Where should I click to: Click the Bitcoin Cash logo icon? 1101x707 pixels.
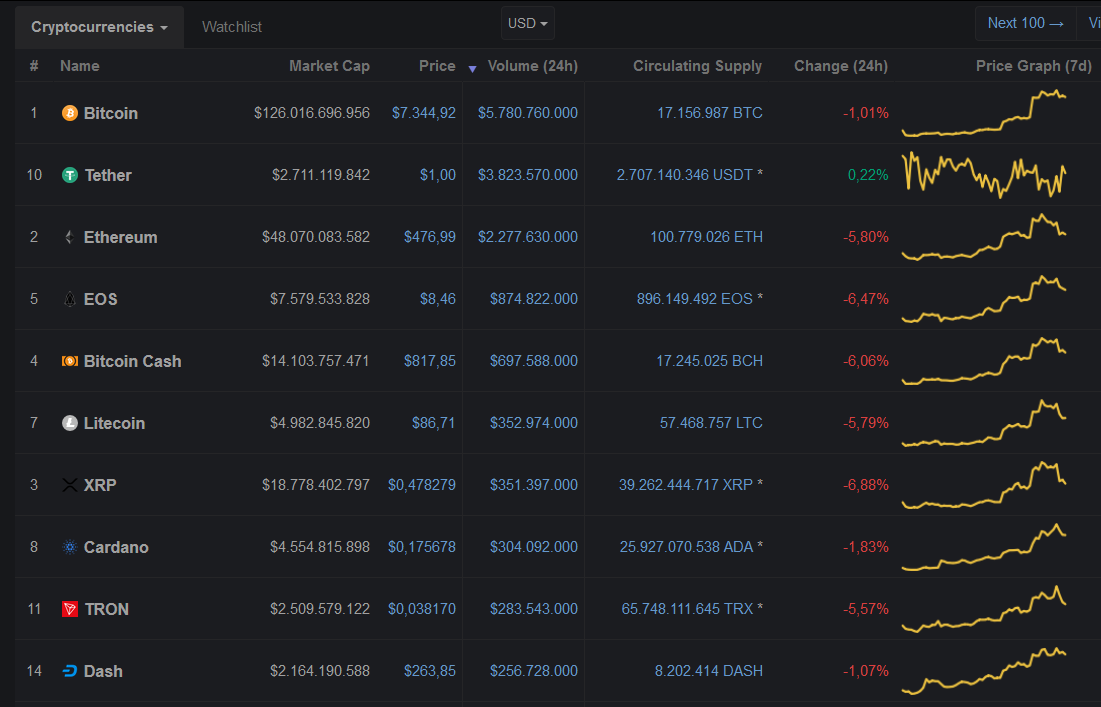(x=70, y=361)
